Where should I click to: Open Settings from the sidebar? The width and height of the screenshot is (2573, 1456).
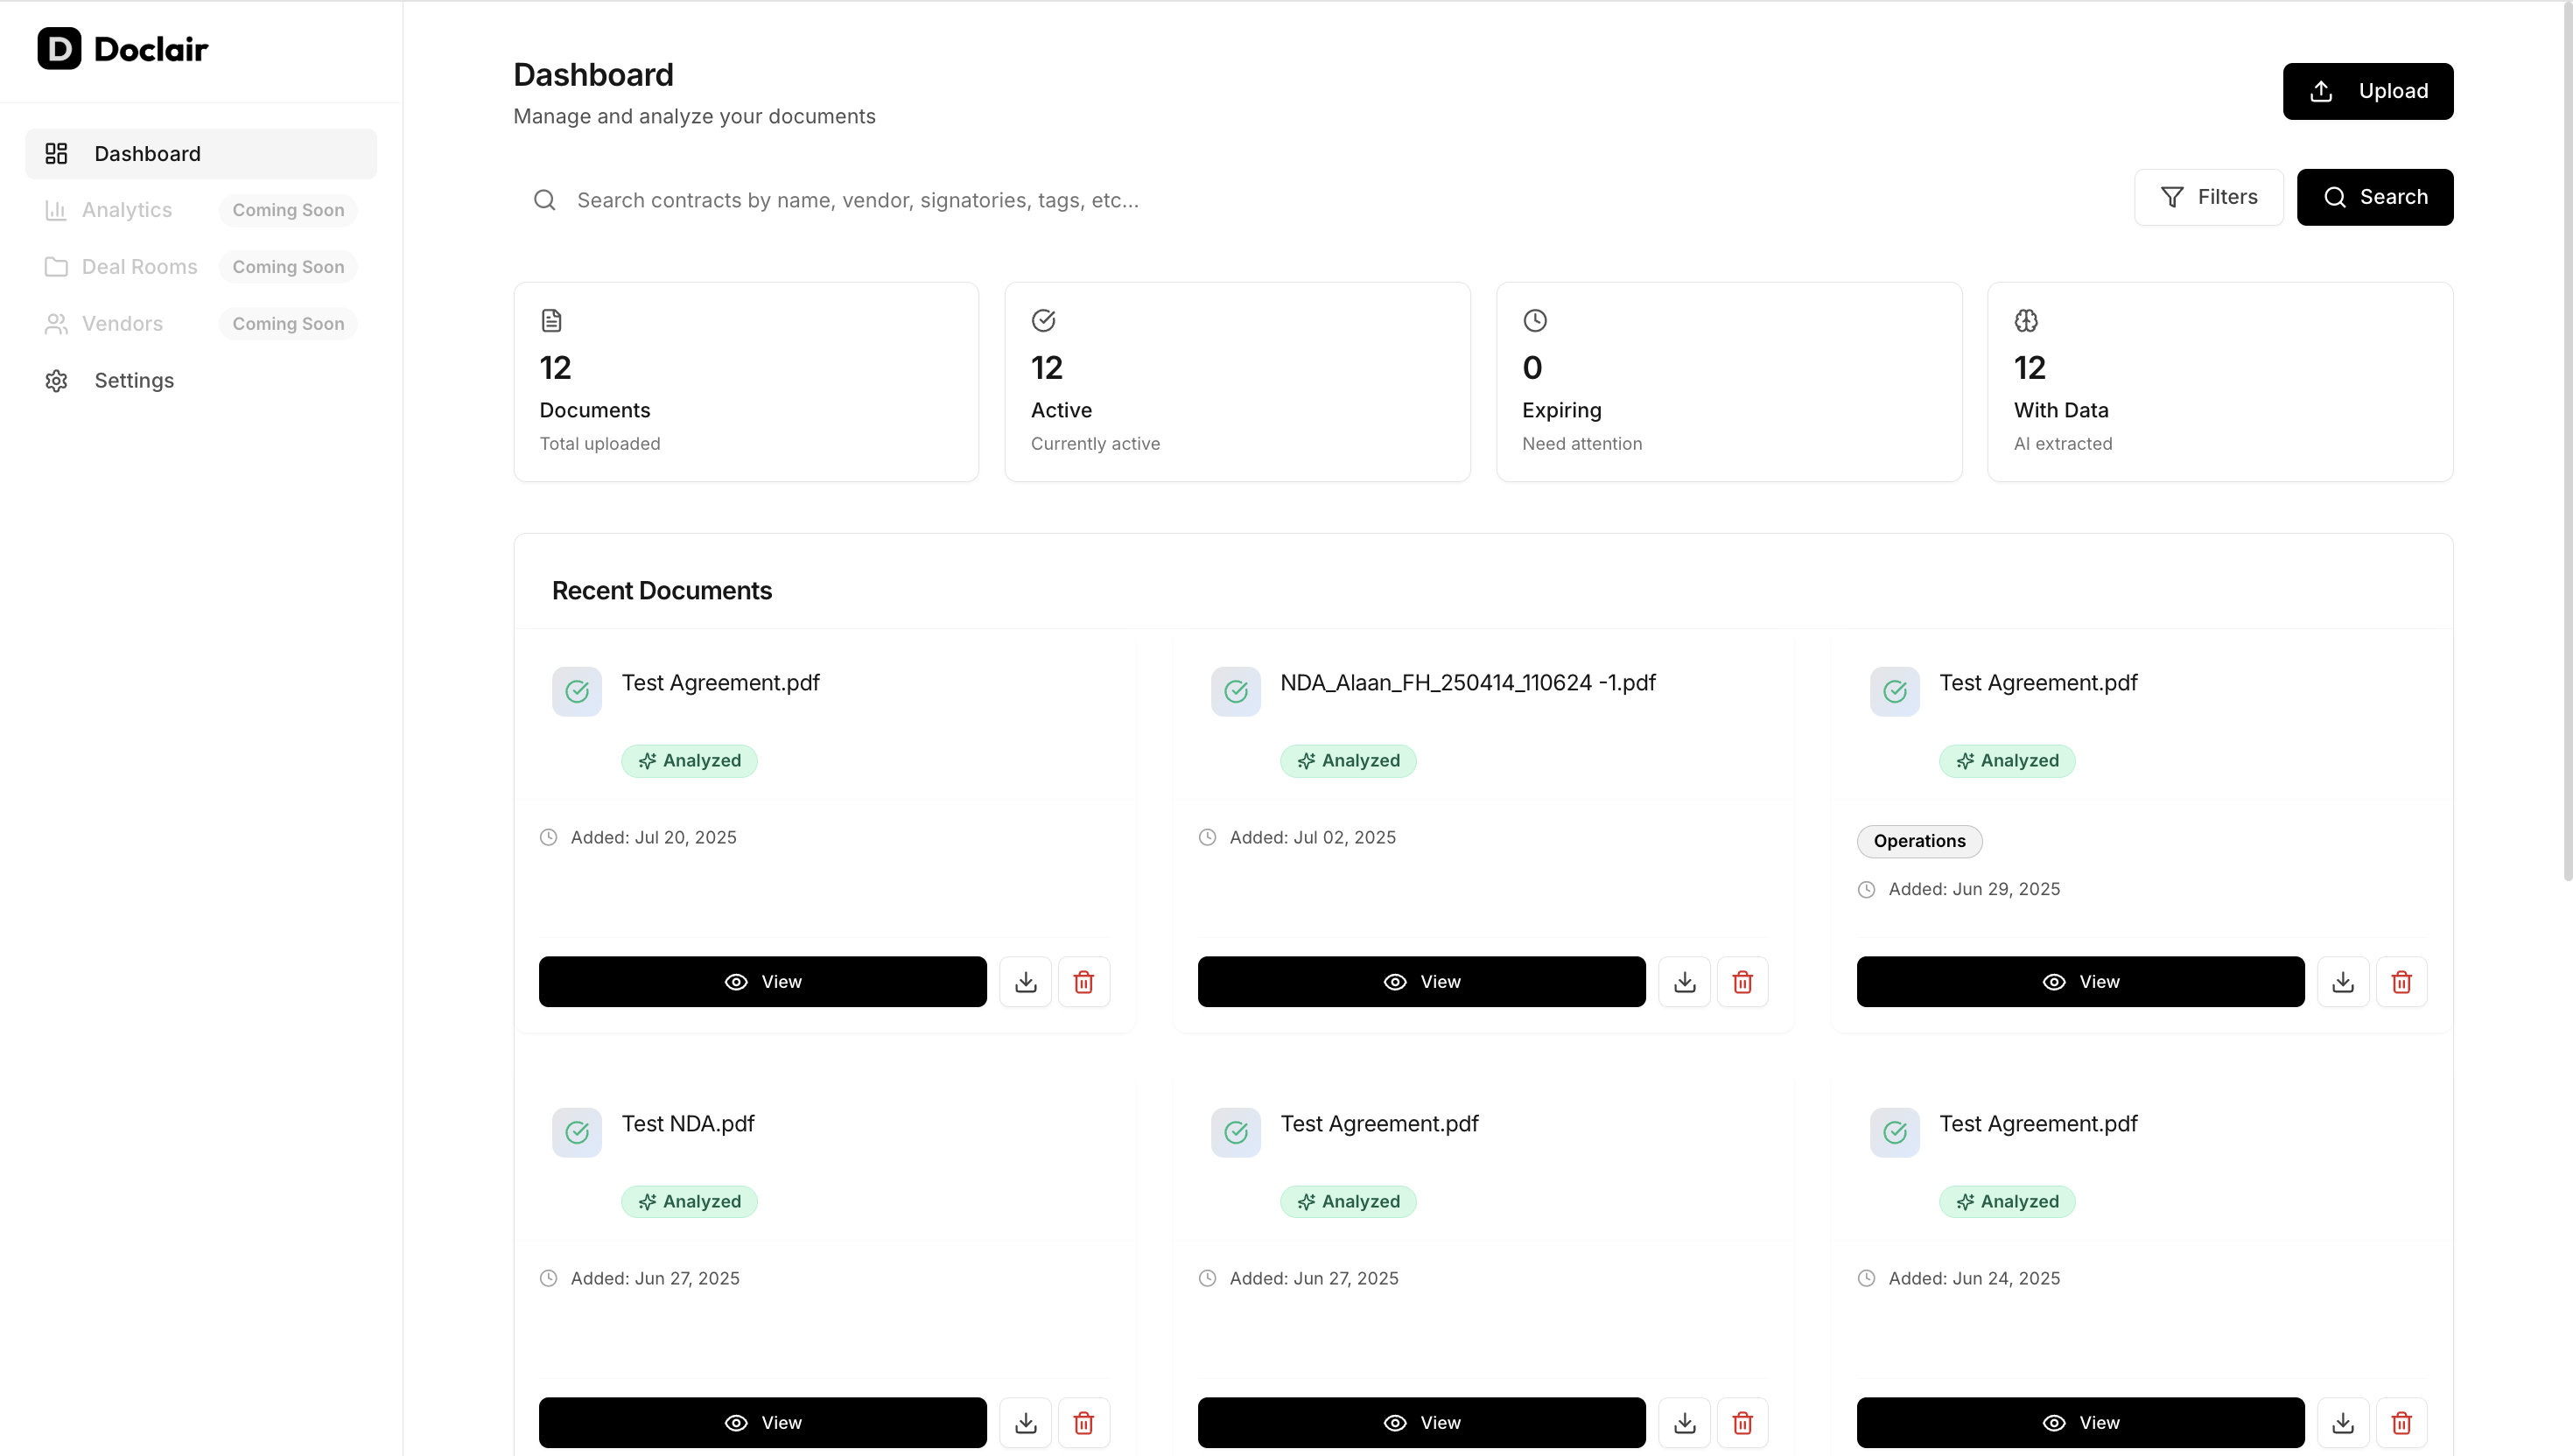tap(133, 380)
